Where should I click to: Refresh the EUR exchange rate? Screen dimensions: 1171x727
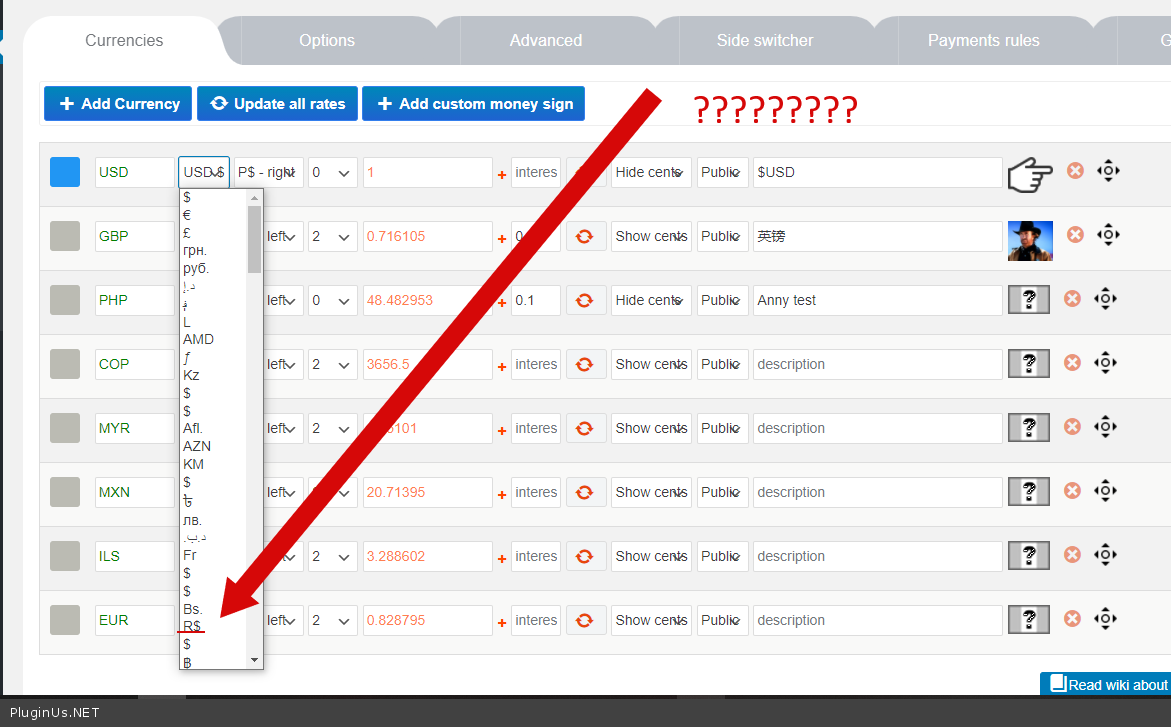coord(586,620)
